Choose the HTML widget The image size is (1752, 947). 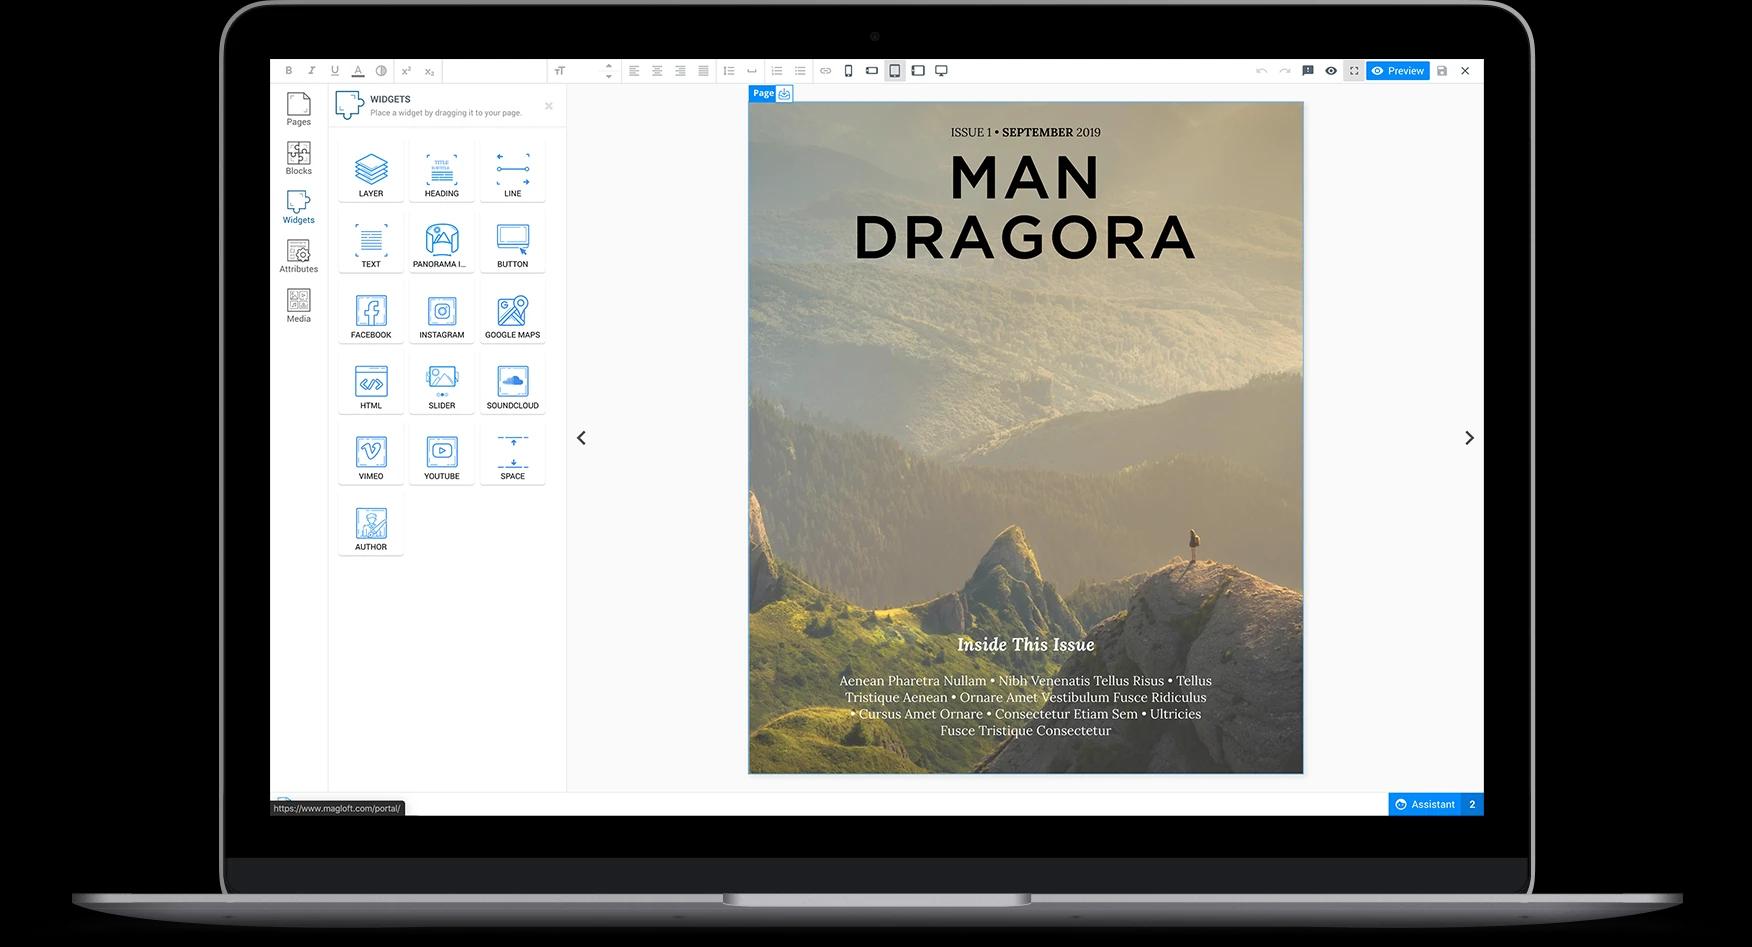(371, 385)
